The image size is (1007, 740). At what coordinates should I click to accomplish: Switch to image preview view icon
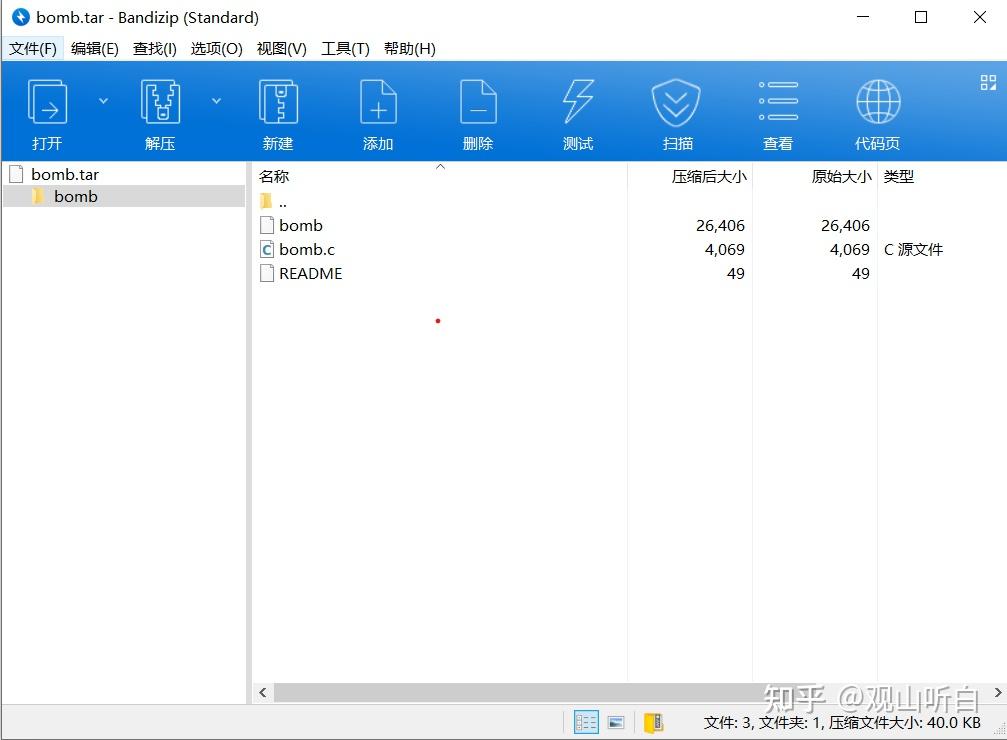(616, 723)
